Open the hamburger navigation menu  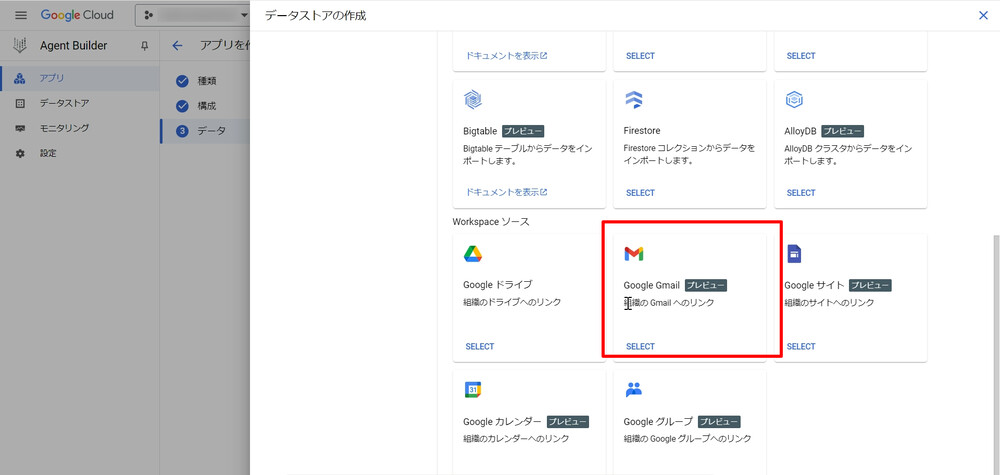pyautogui.click(x=20, y=16)
